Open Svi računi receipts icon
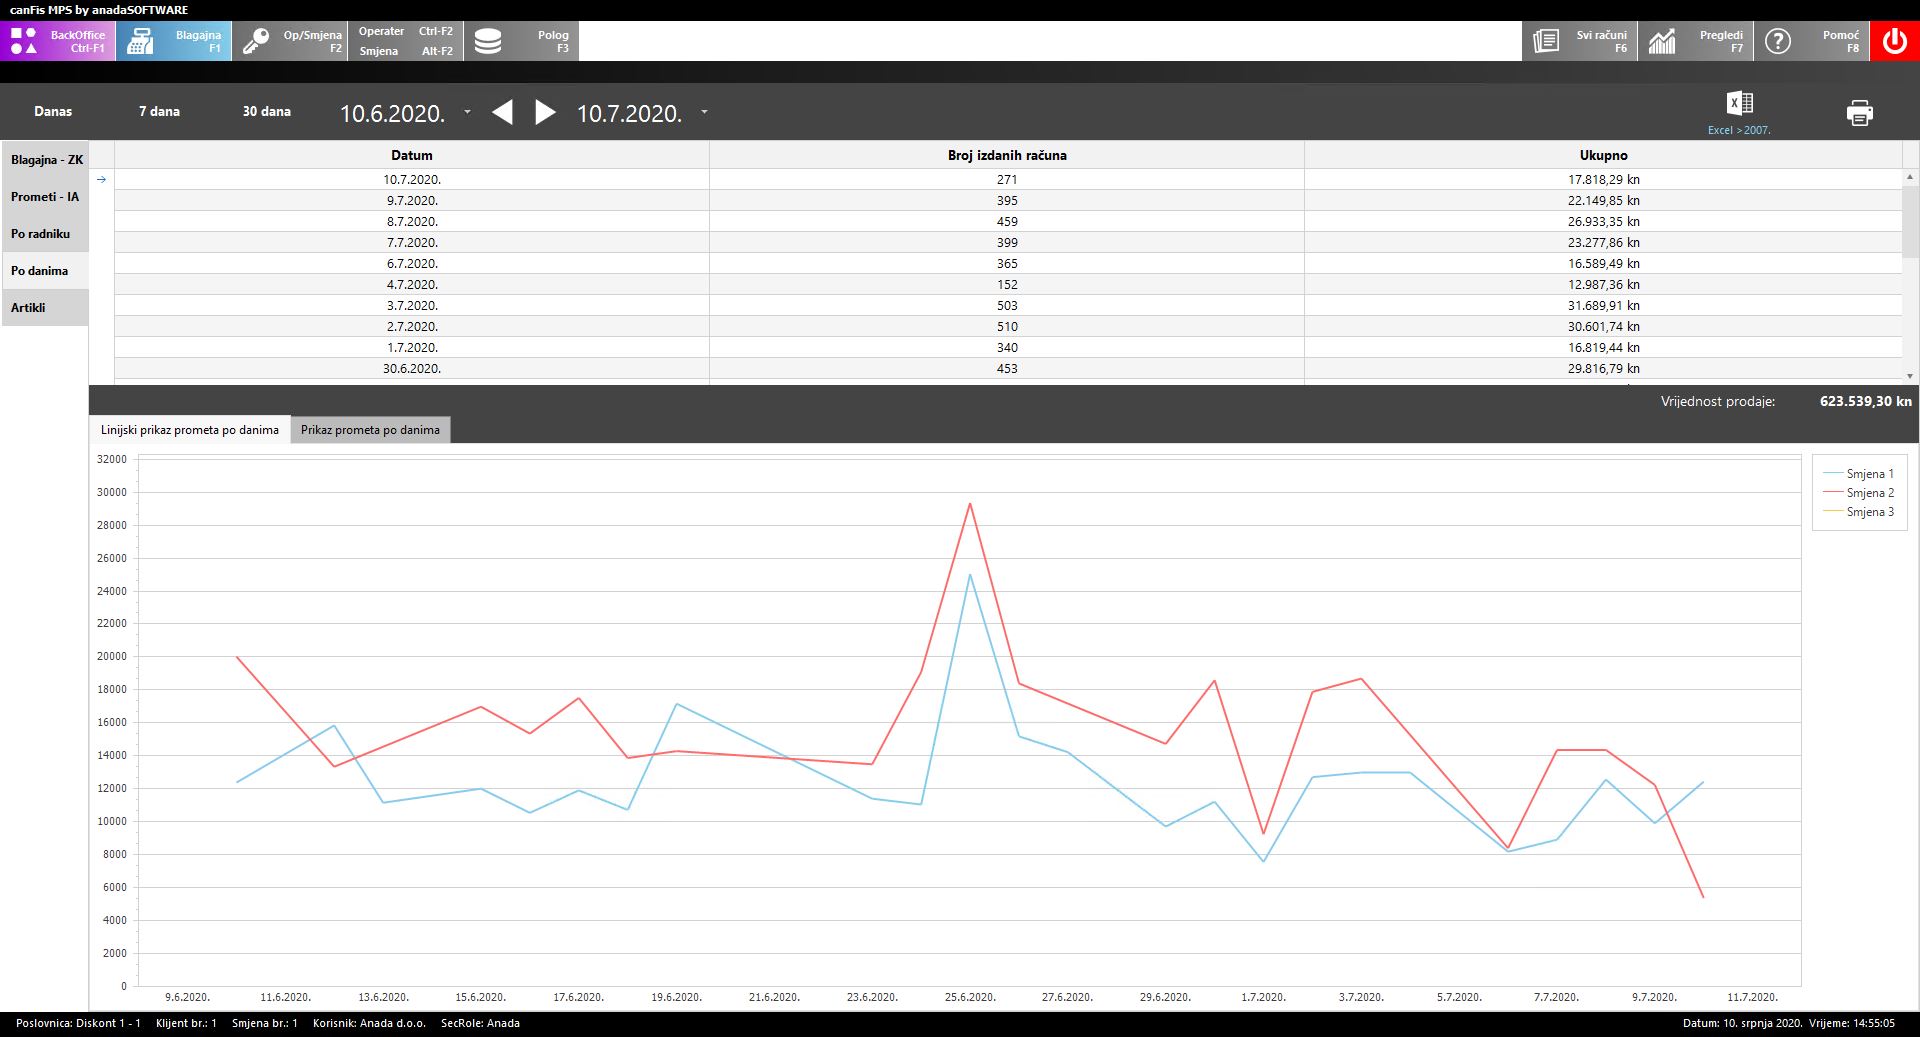1920x1037 pixels. [x=1546, y=41]
